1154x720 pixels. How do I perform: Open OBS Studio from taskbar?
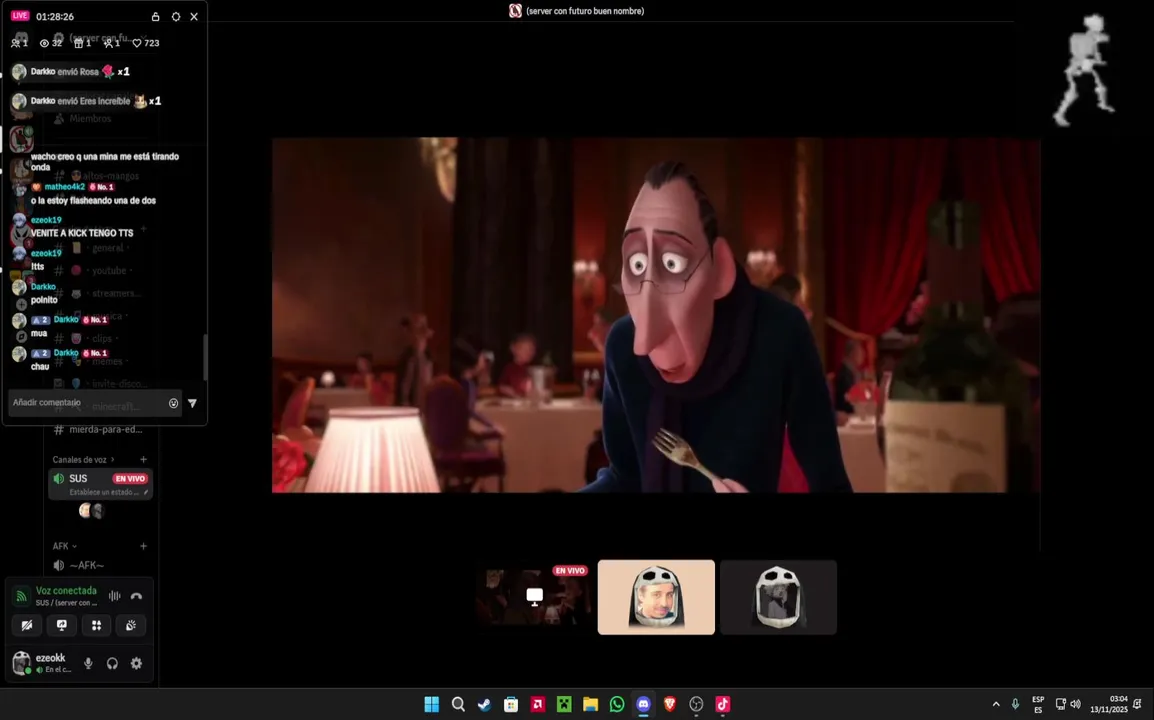point(696,705)
